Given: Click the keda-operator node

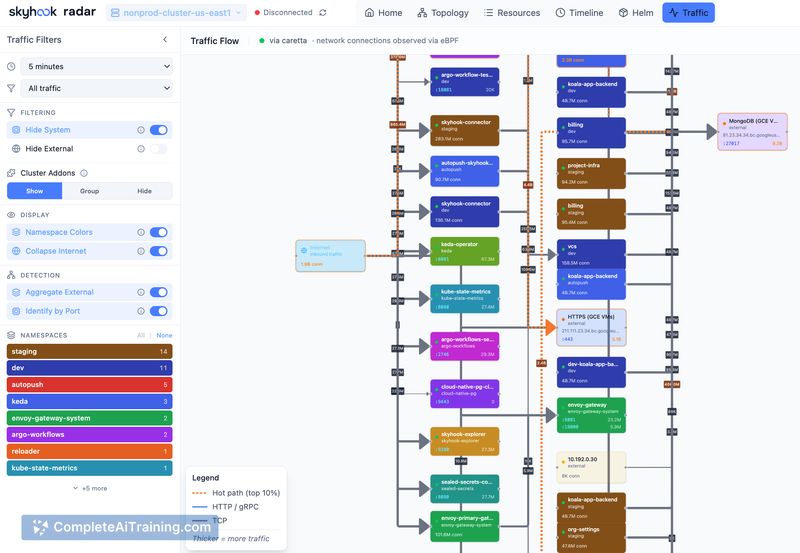Looking at the screenshot, I should 465,251.
